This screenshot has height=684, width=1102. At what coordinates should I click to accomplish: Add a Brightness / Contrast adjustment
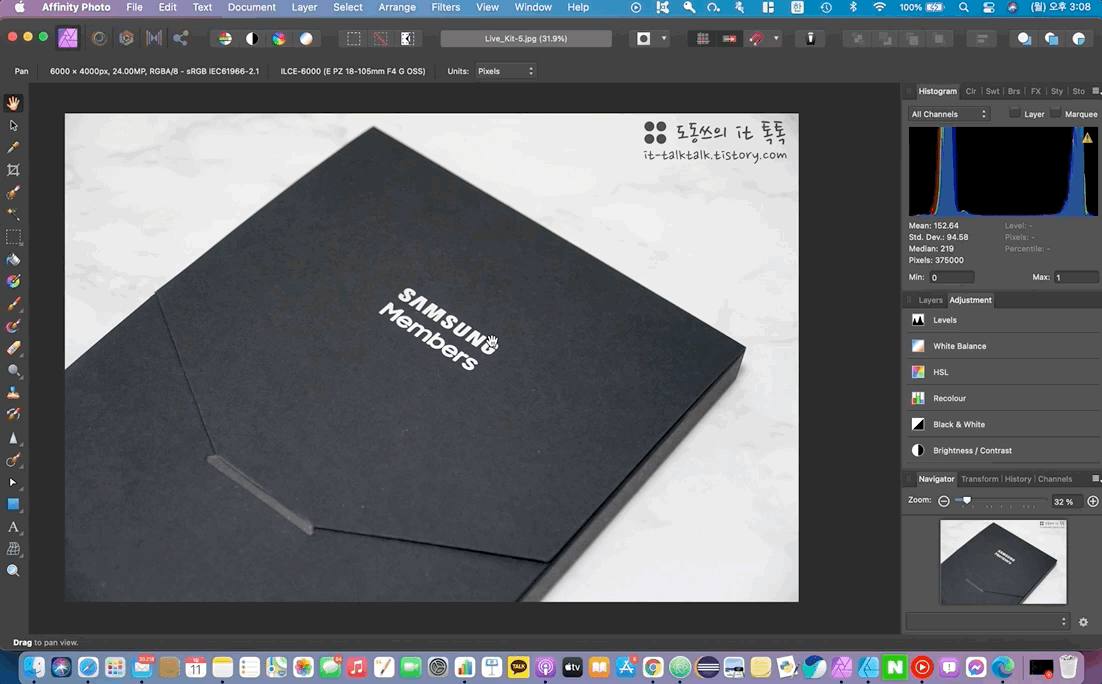(x=1003, y=451)
